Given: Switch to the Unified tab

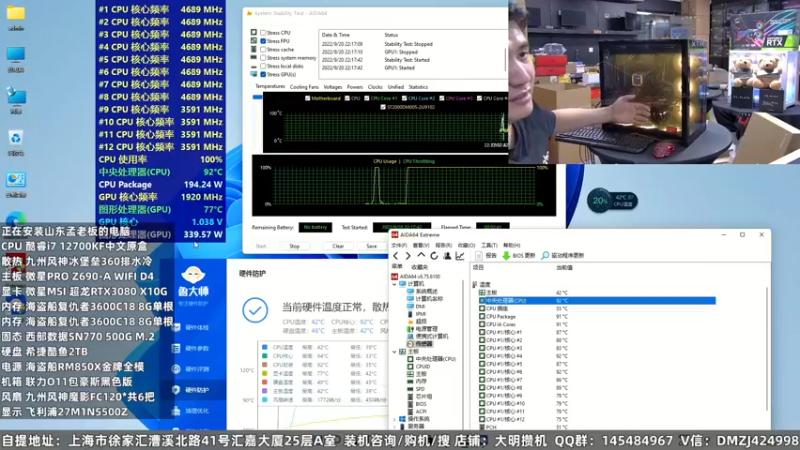Looking at the screenshot, I should point(395,87).
